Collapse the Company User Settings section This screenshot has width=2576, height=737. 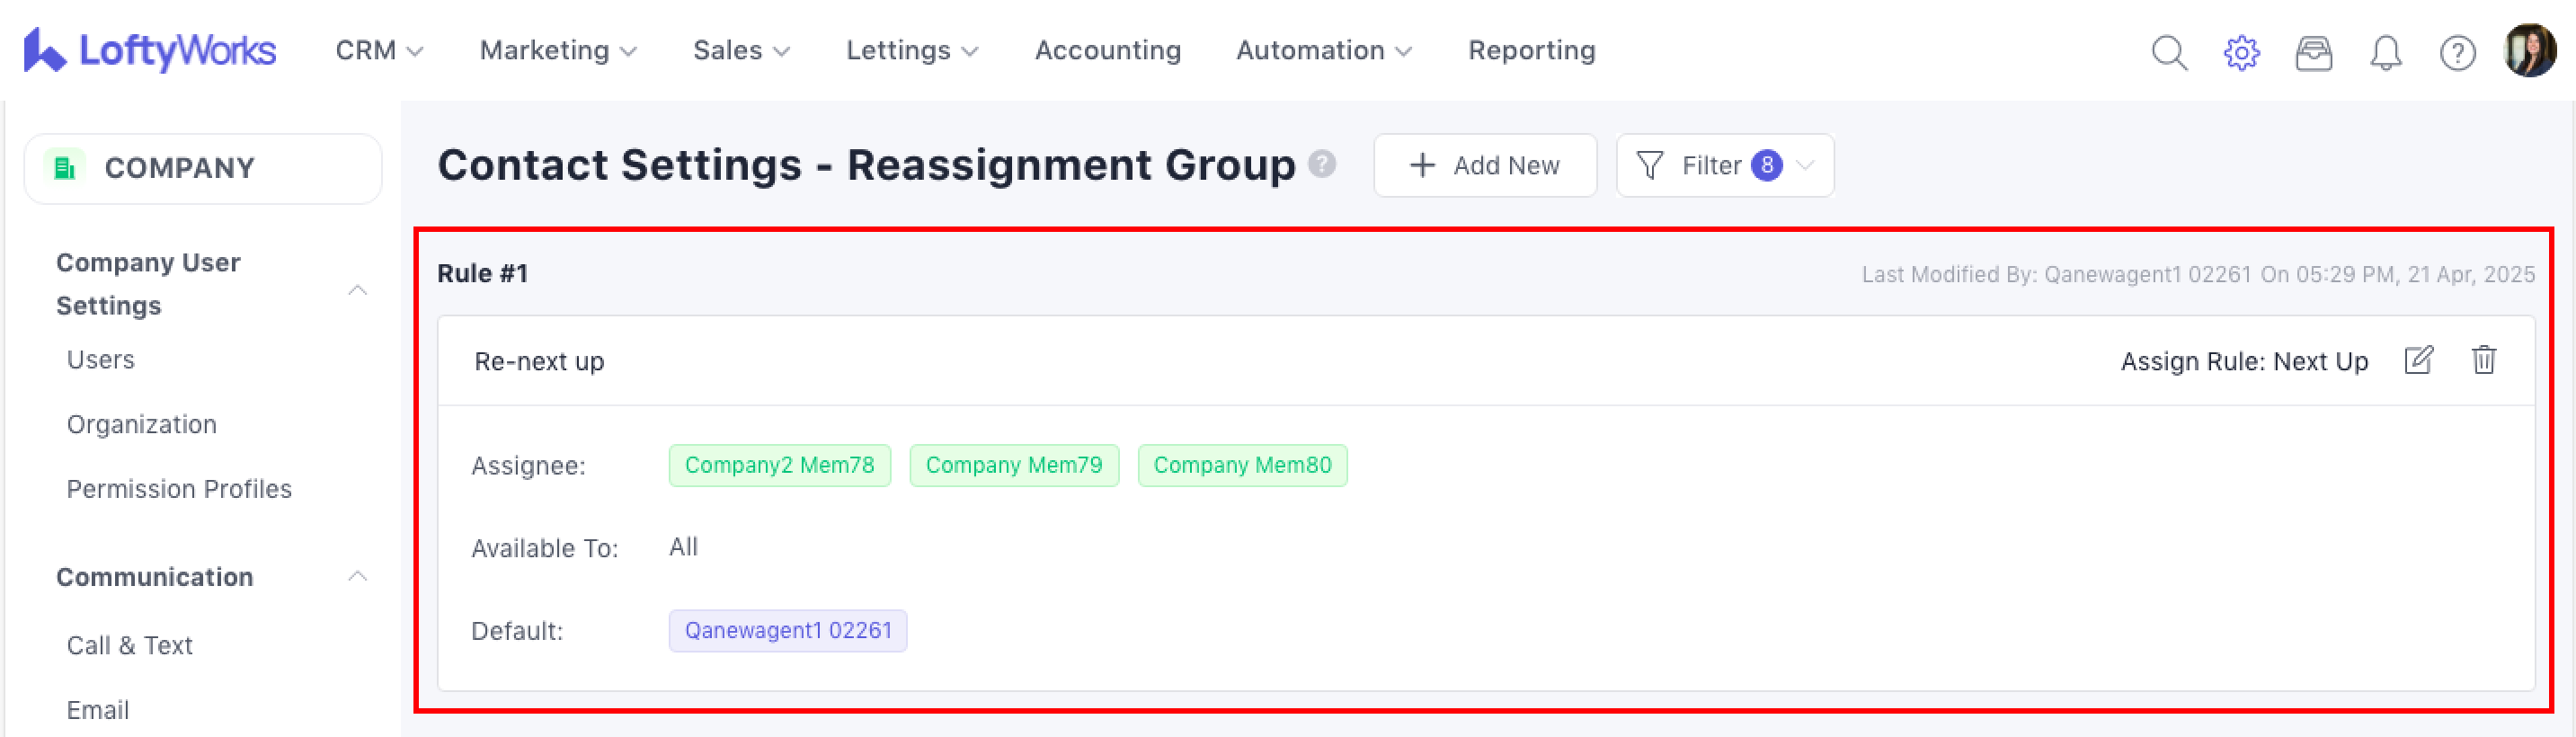point(357,290)
